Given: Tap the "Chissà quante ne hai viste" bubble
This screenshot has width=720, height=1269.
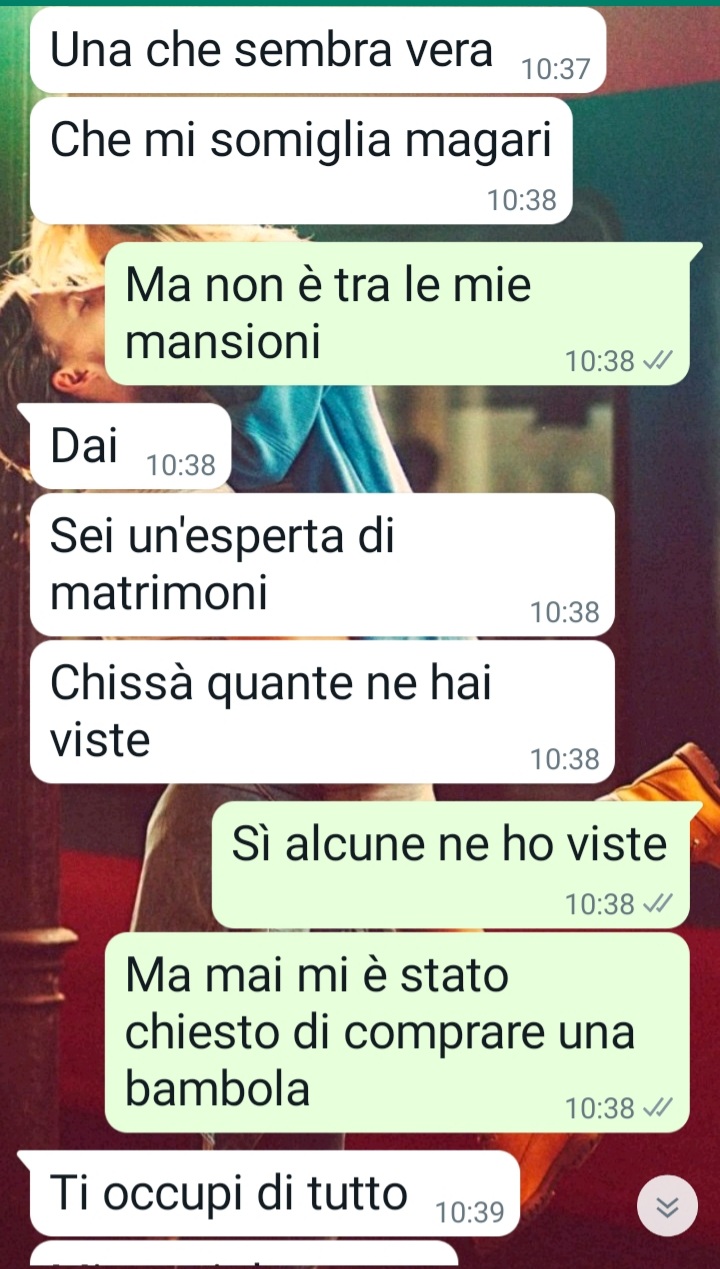Looking at the screenshot, I should (322, 712).
